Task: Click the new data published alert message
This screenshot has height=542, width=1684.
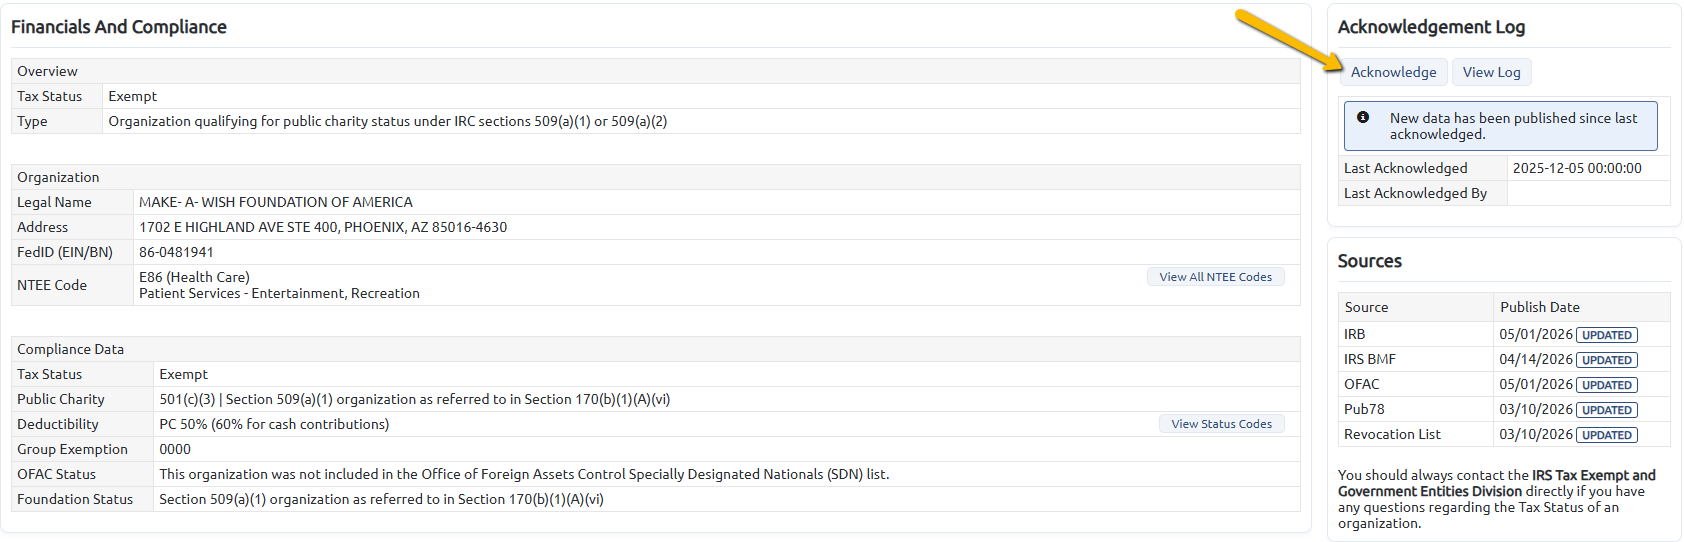Action: click(x=1513, y=126)
